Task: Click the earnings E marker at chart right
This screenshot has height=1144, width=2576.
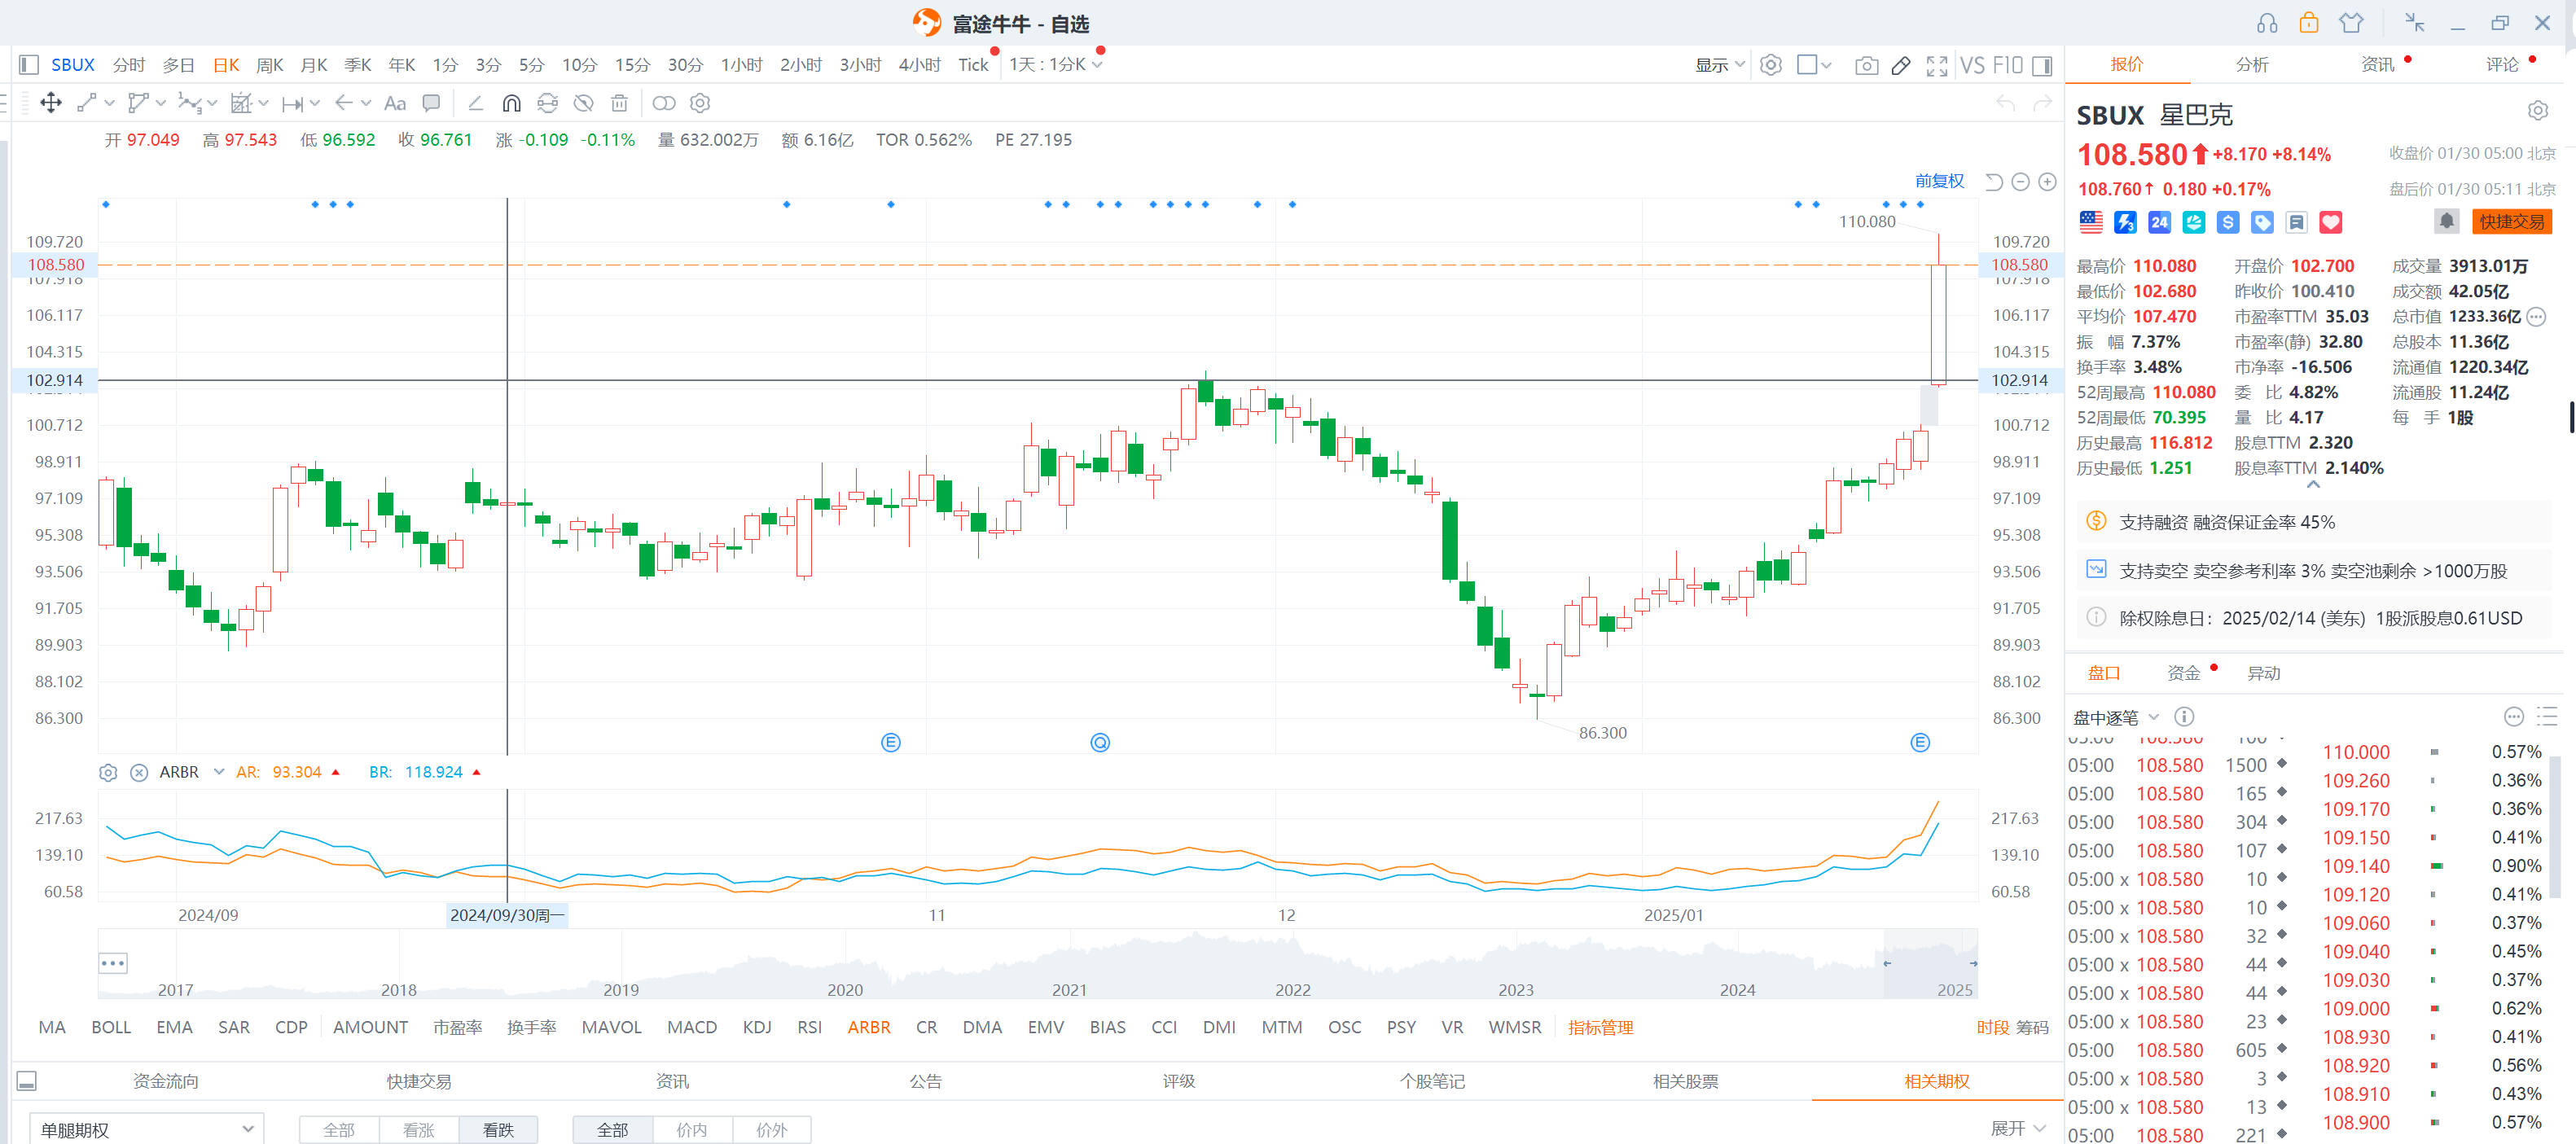Action: click(1920, 742)
